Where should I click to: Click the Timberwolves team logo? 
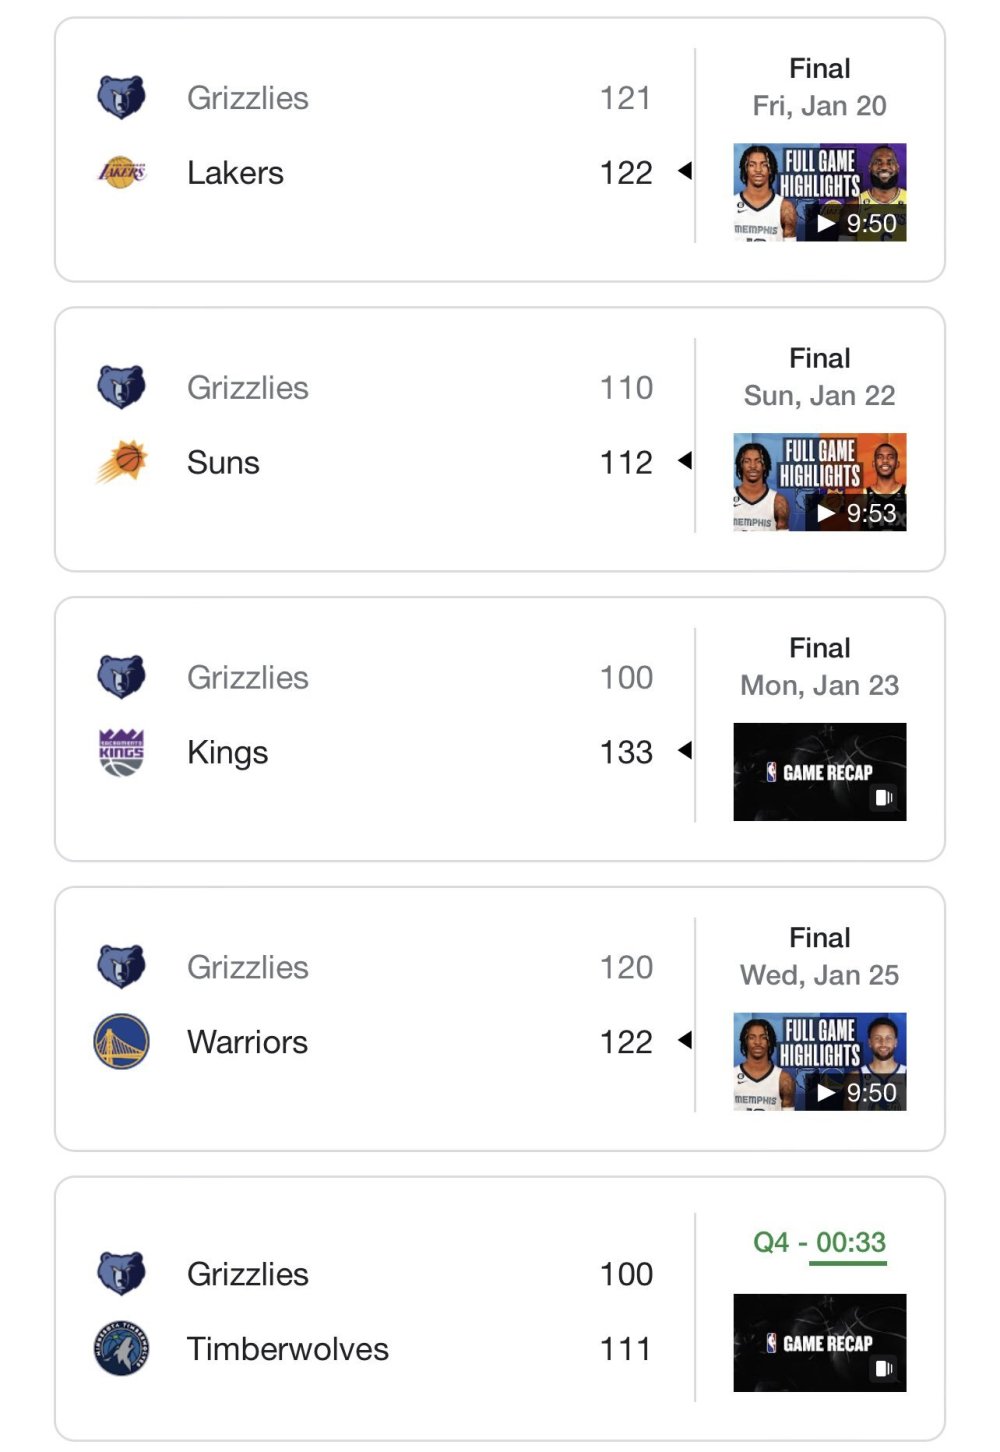click(x=121, y=1348)
